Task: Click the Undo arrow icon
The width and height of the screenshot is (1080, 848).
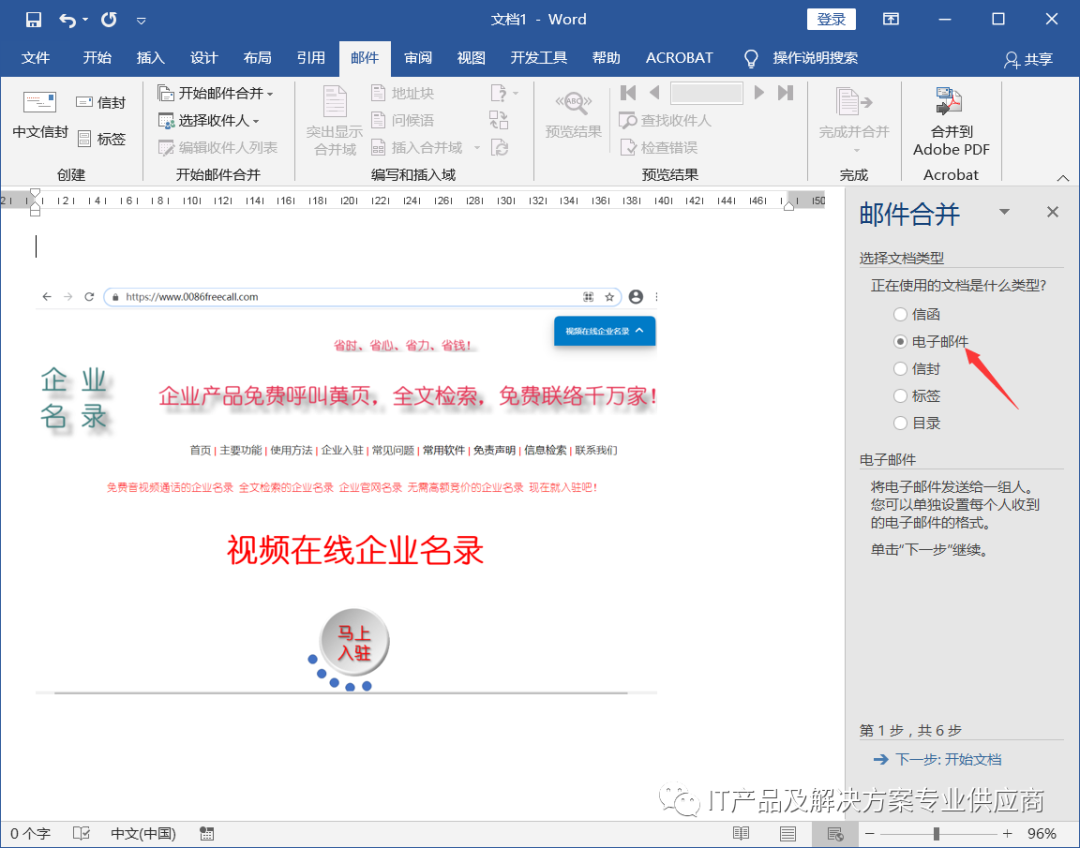Action: tap(68, 20)
